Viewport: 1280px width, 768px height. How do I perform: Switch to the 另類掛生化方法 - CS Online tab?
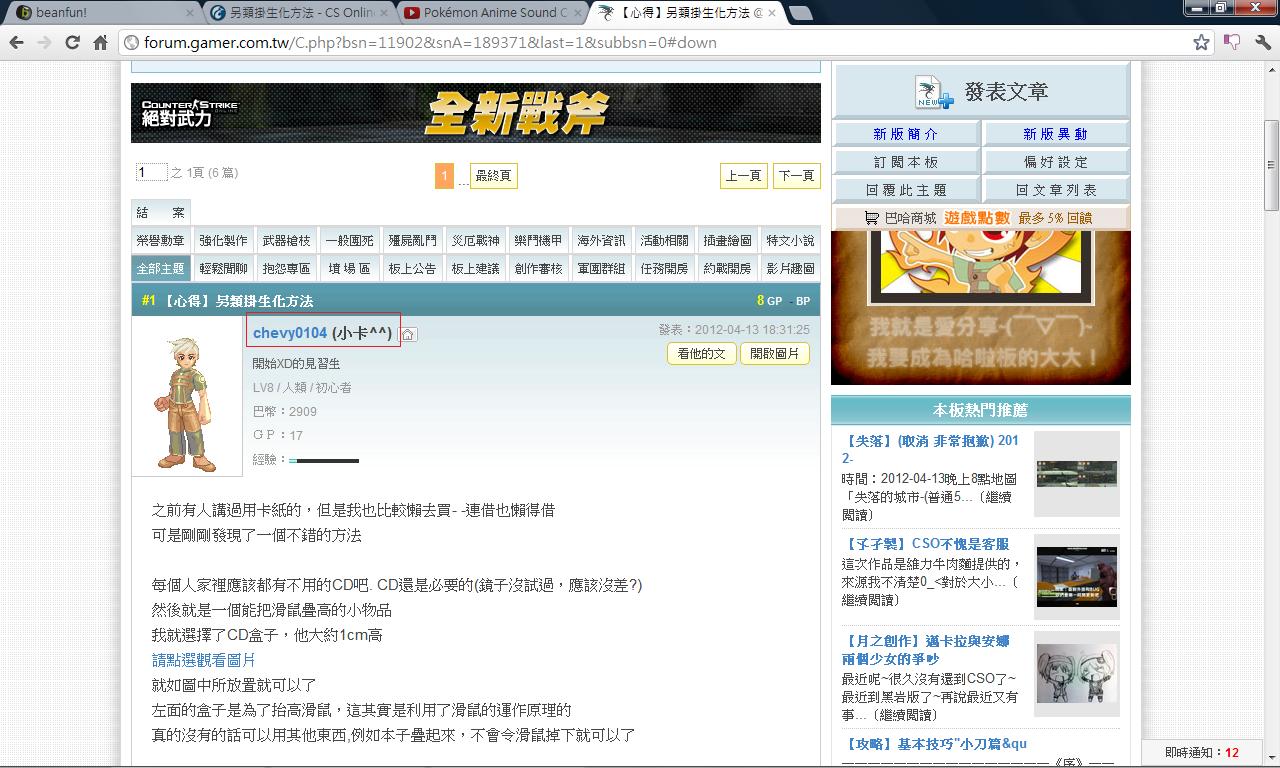pos(300,13)
